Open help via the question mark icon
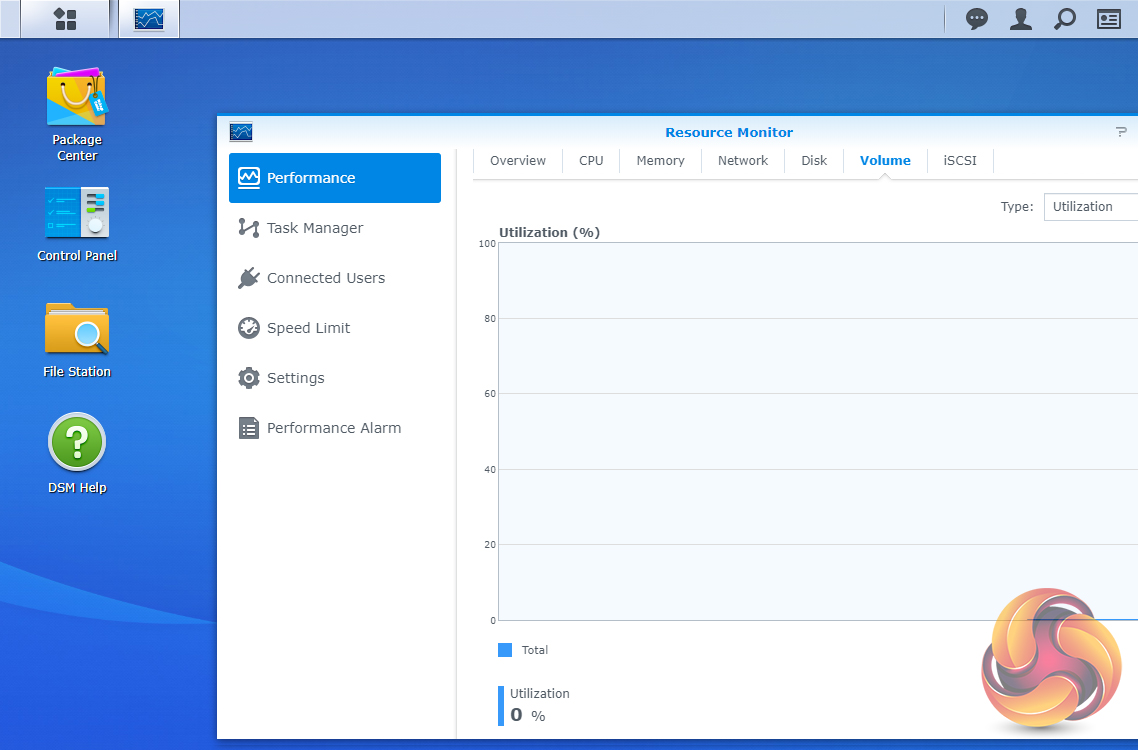 coord(1121,132)
